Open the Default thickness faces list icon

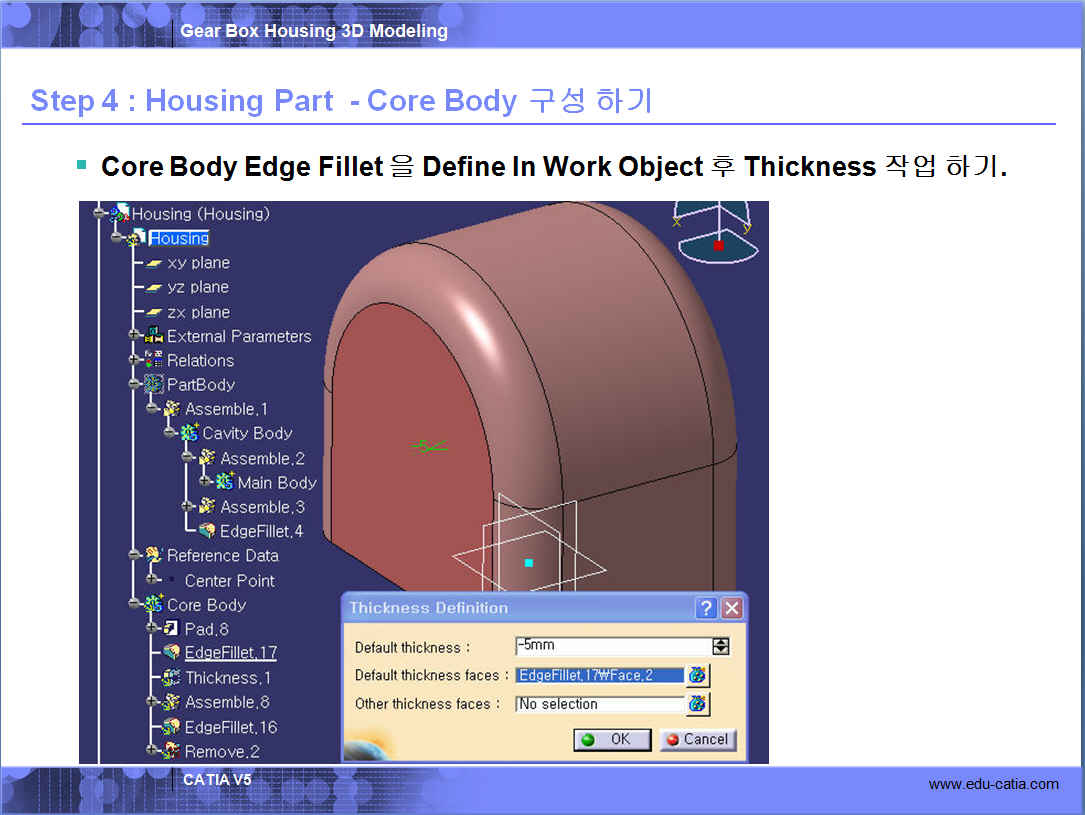(698, 676)
